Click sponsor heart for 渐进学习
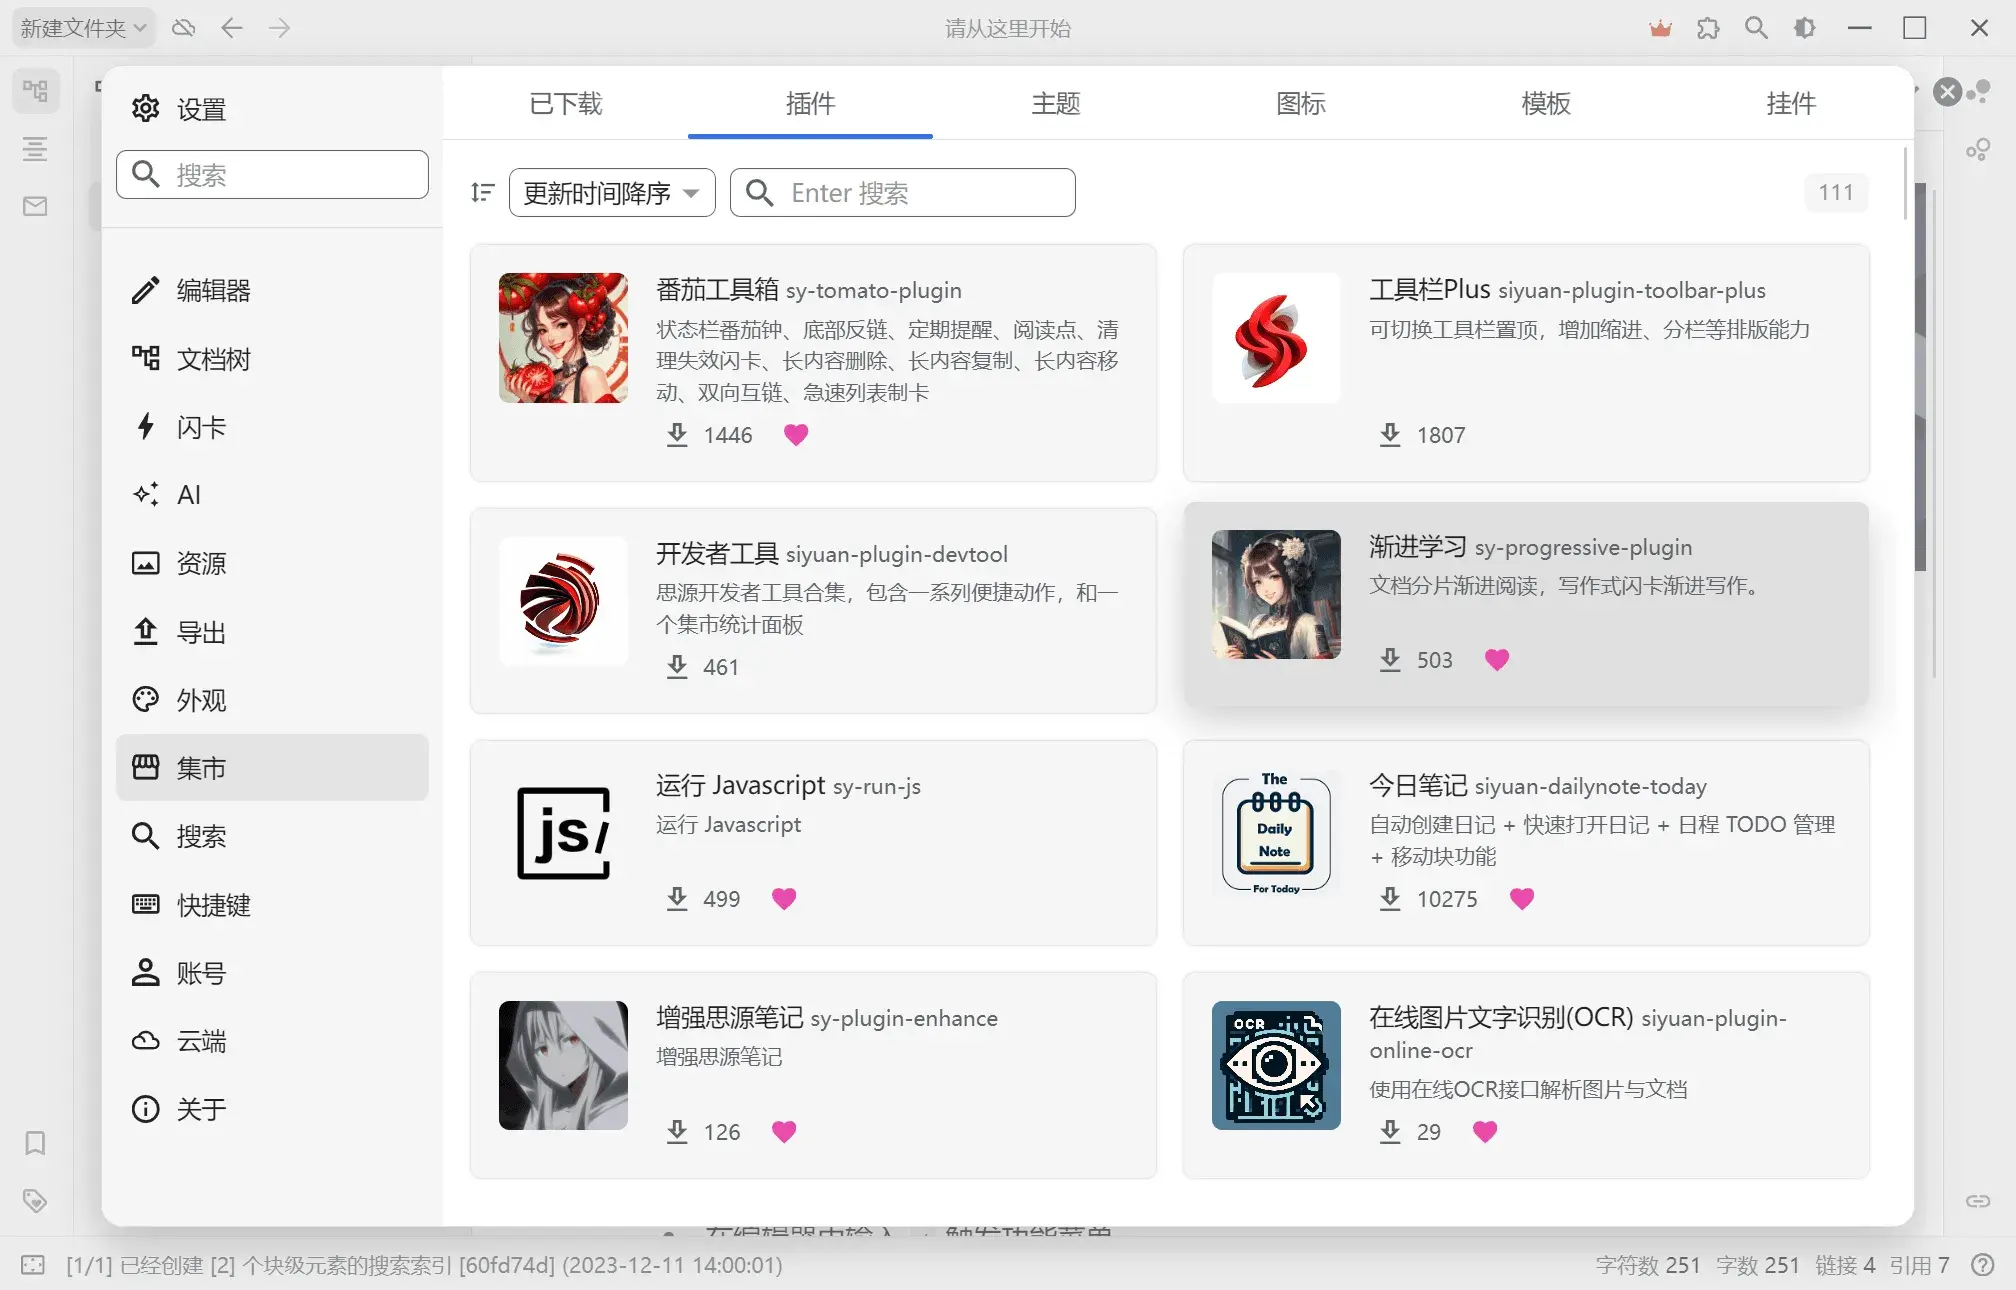Viewport: 2016px width, 1290px height. (x=1497, y=660)
